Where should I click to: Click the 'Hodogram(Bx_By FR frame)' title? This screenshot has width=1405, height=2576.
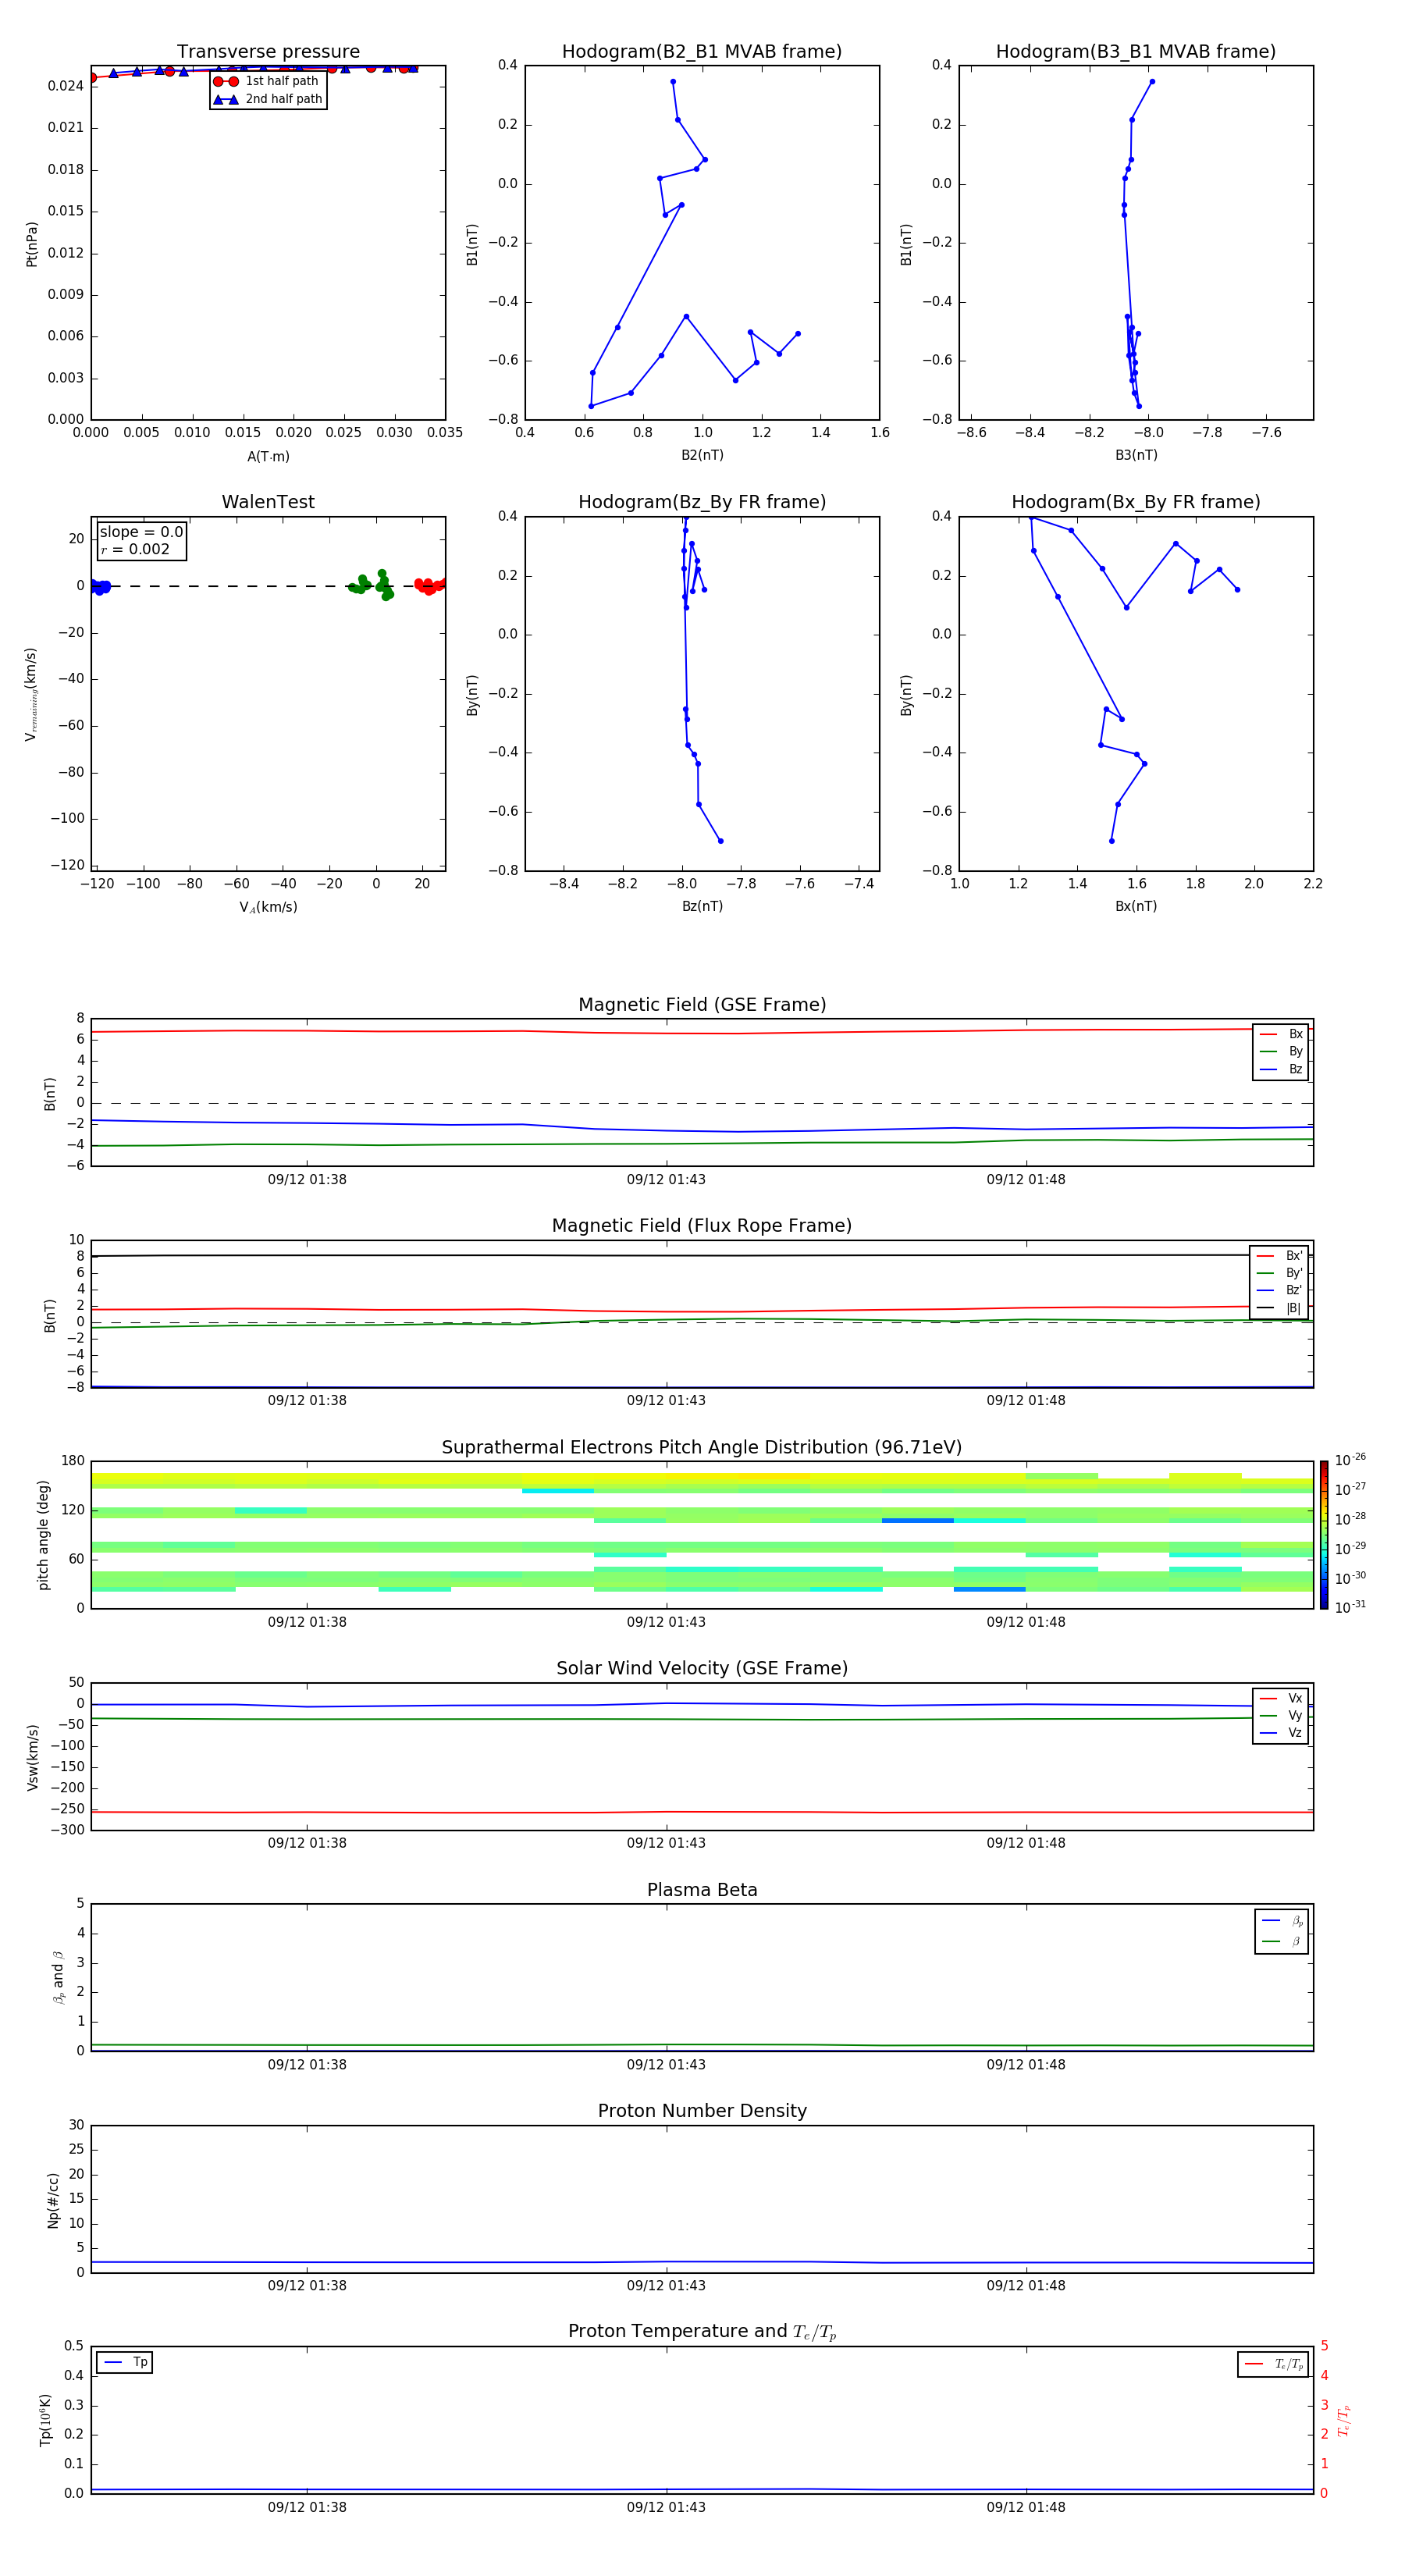tap(1136, 502)
